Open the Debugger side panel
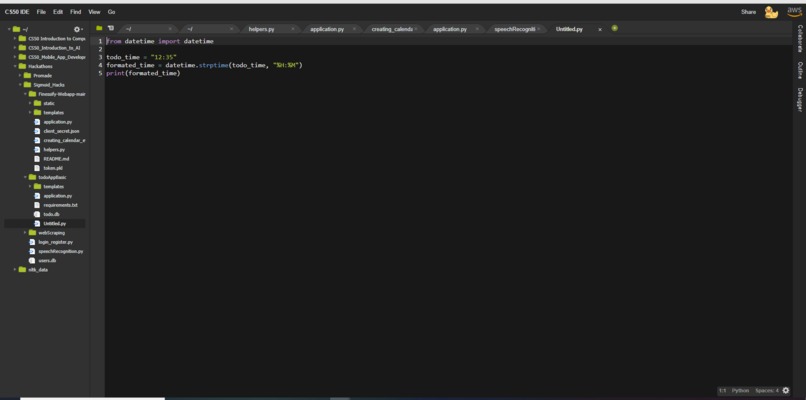 (x=800, y=100)
